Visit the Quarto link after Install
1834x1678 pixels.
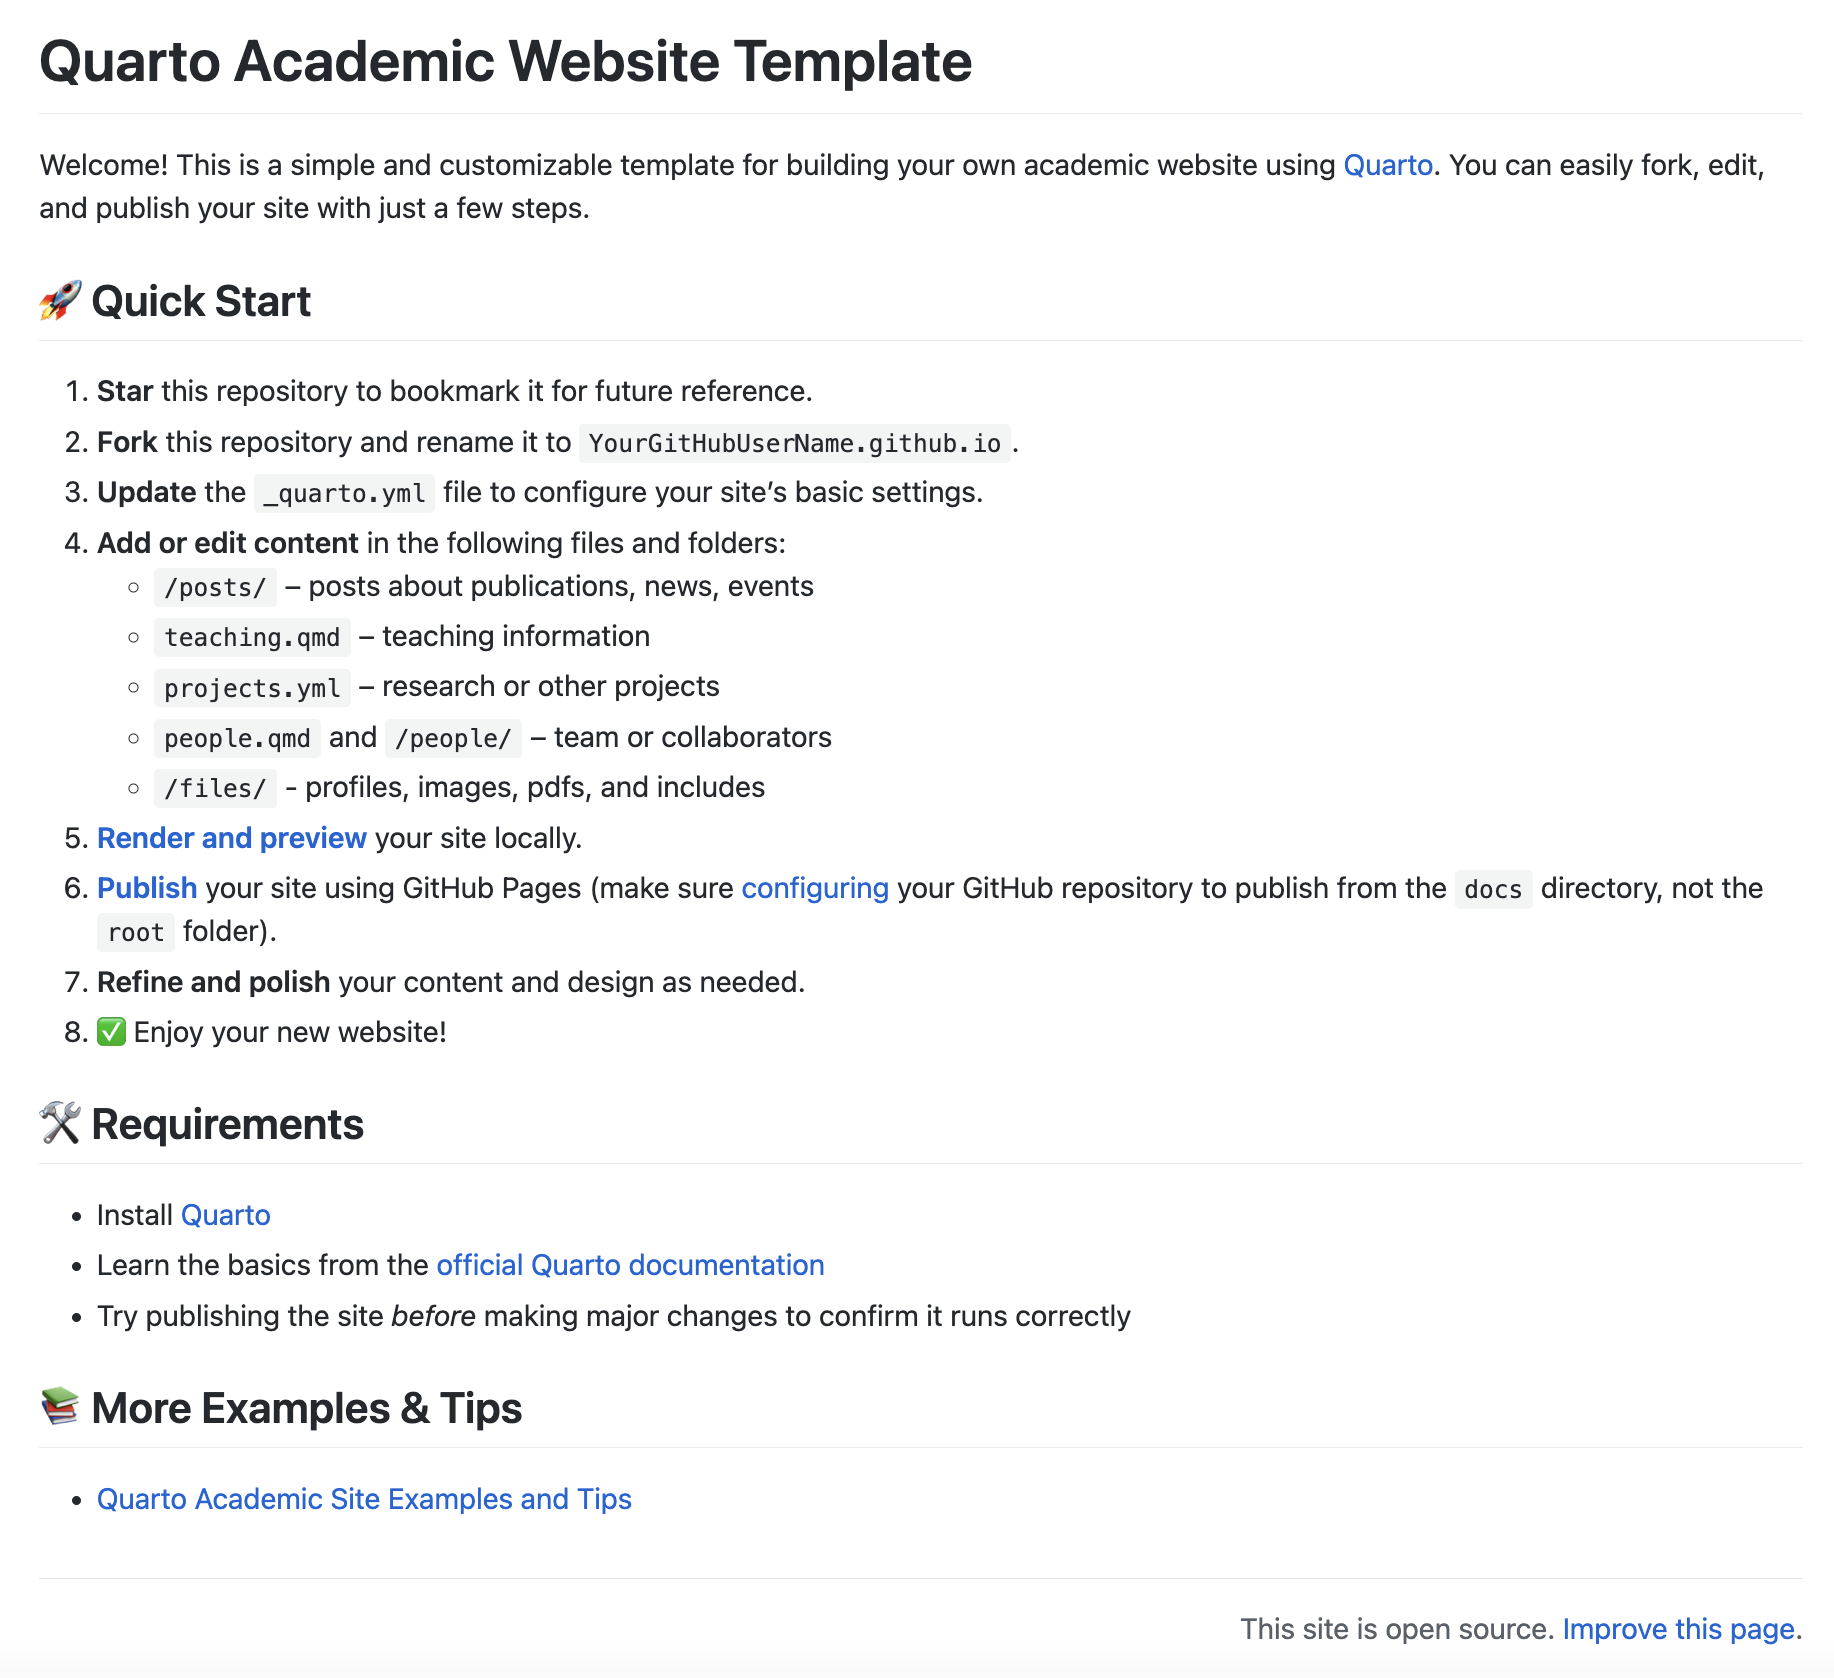coord(225,1215)
